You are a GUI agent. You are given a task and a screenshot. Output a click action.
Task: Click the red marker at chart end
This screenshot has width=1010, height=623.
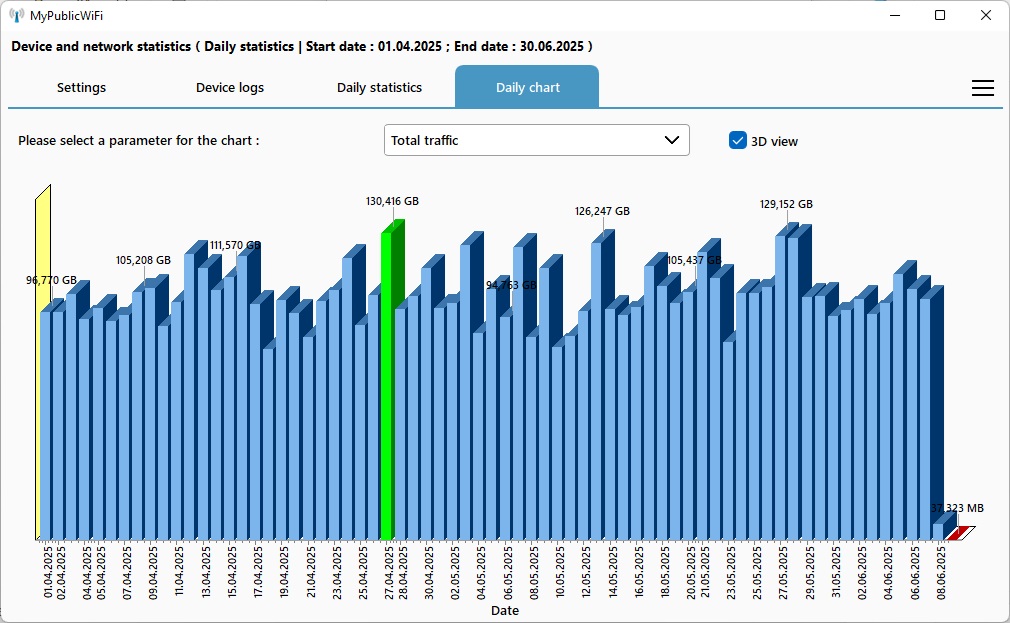(x=957, y=533)
